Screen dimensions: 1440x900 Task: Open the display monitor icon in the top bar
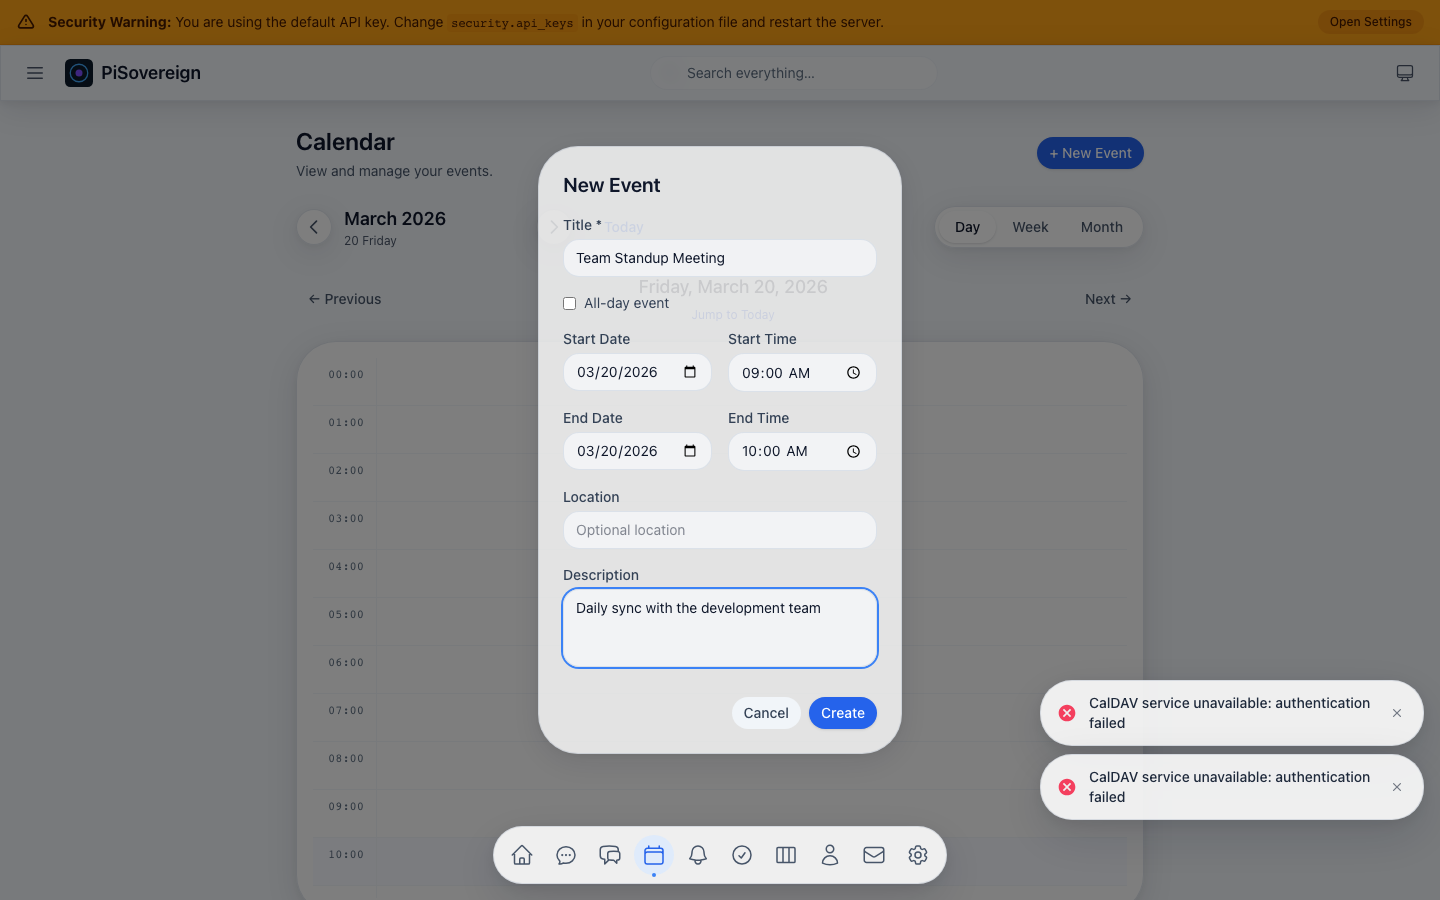[x=1405, y=72]
